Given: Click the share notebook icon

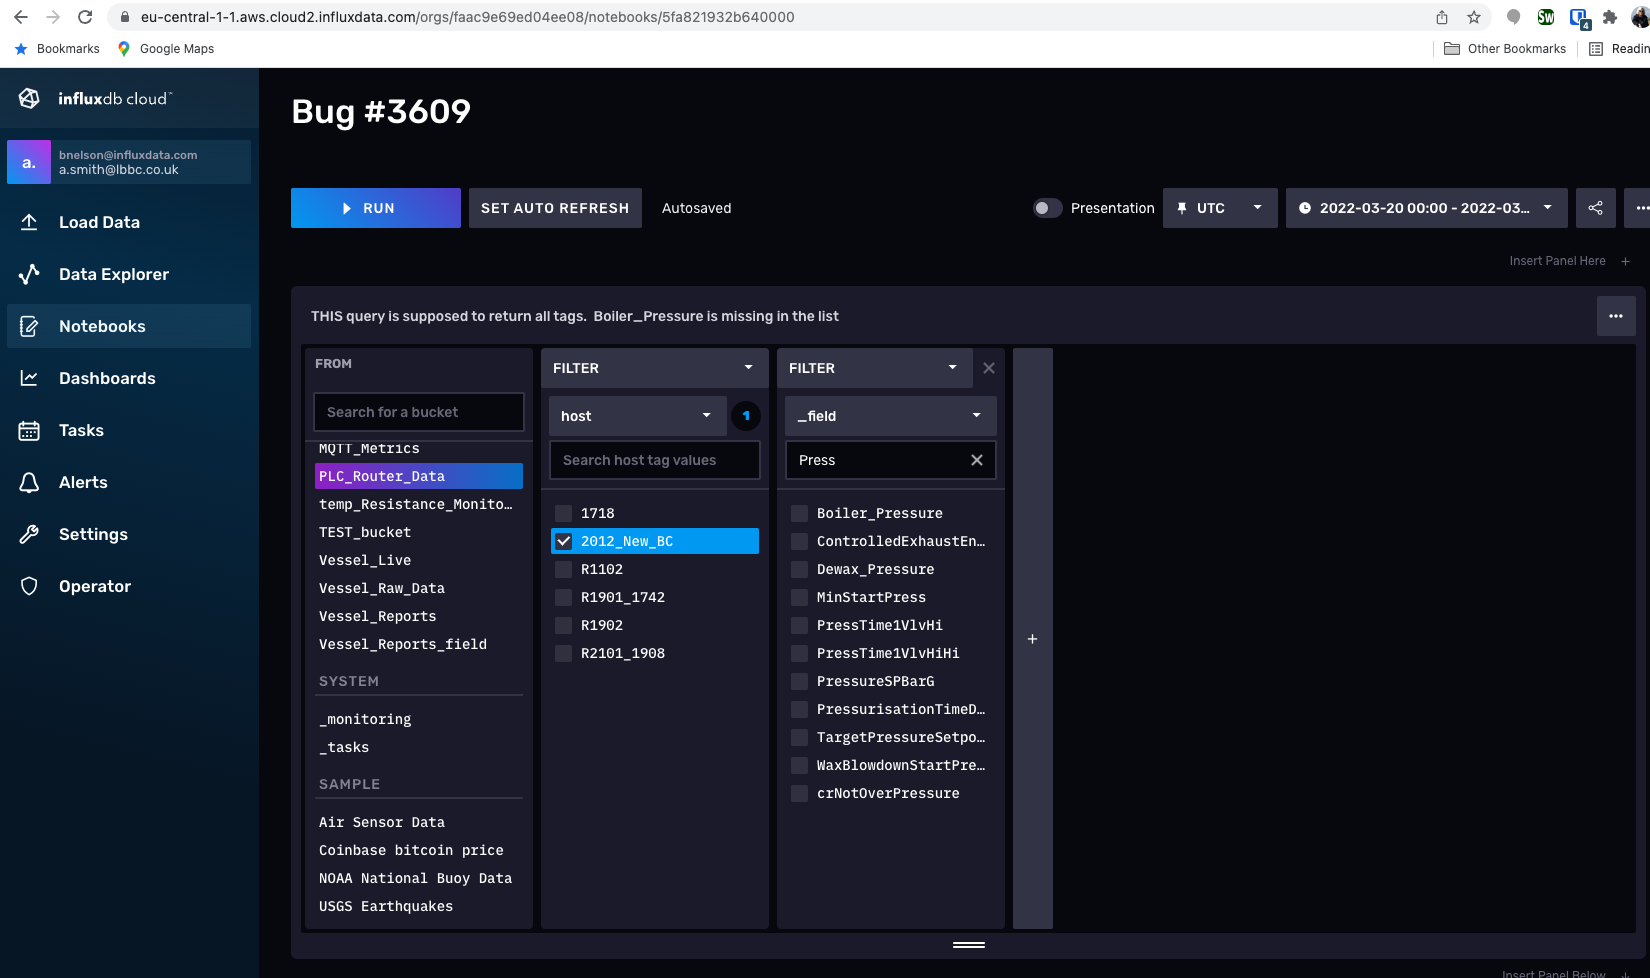Looking at the screenshot, I should tap(1596, 208).
